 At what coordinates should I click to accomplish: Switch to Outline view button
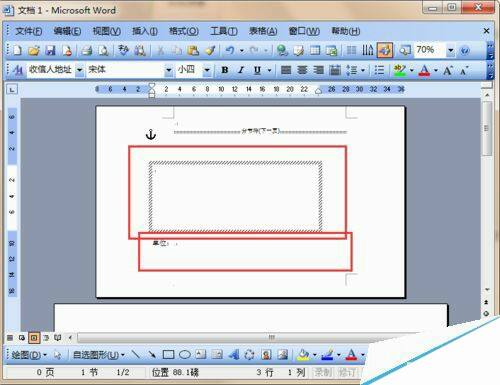tap(46, 338)
